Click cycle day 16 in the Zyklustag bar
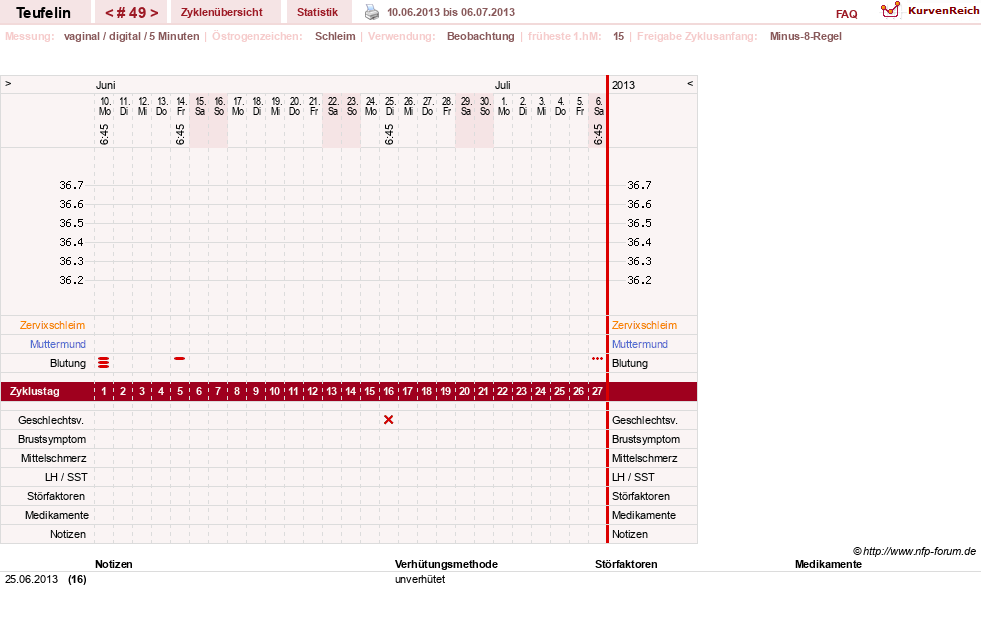This screenshot has height=643, width=981. [389, 392]
